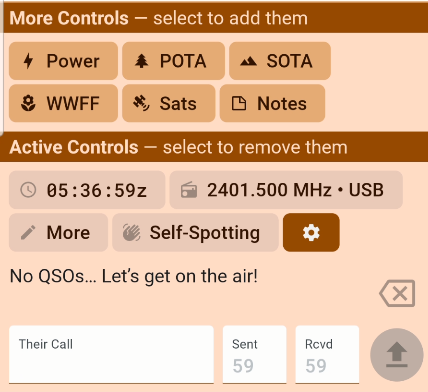
Task: Click the Sent report field
Action: point(255,355)
